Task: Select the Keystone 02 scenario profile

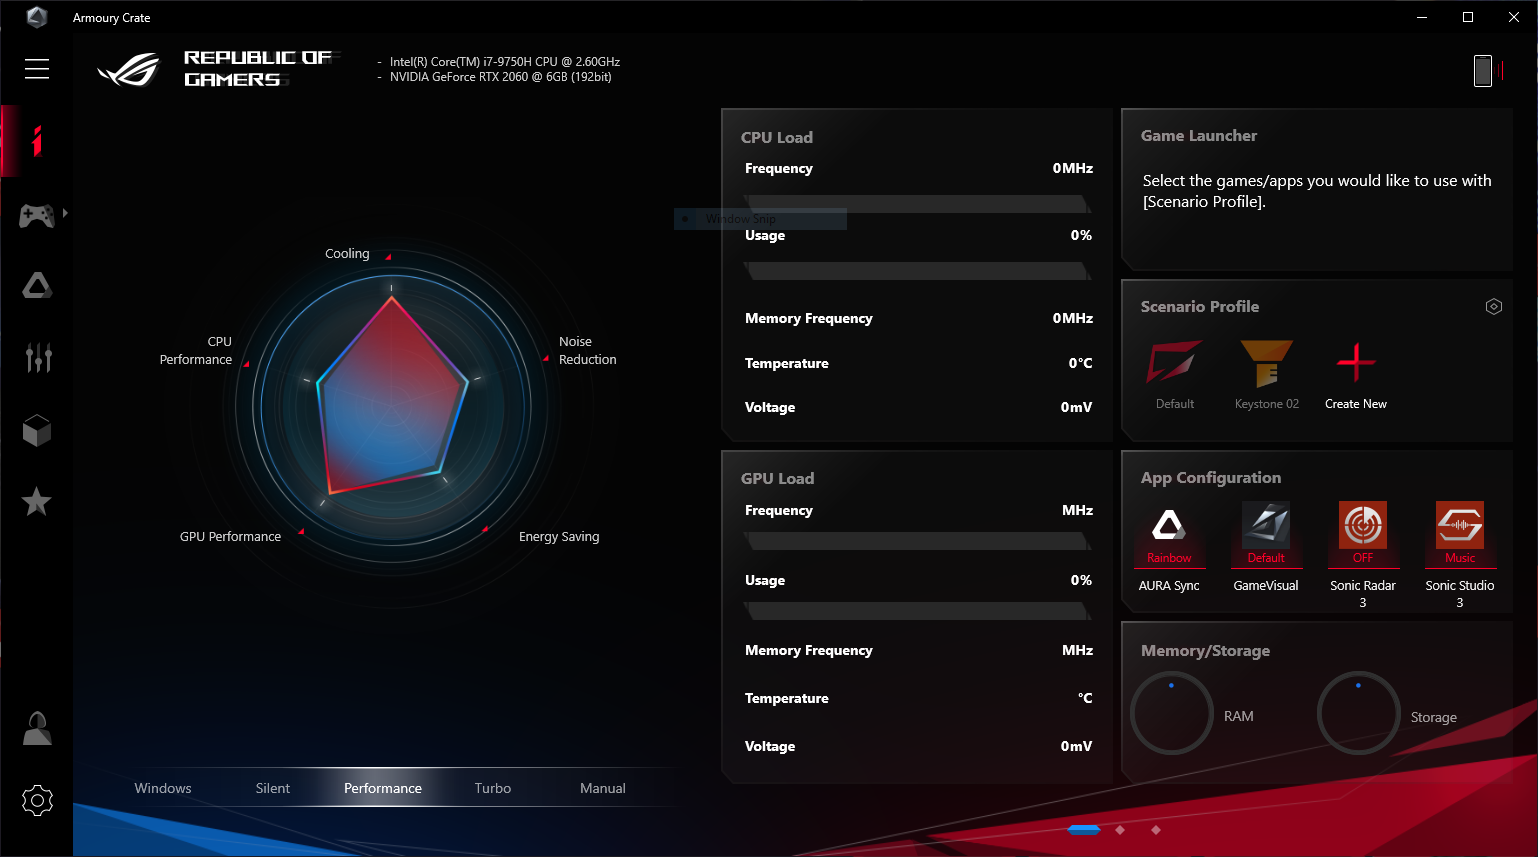Action: pos(1267,375)
